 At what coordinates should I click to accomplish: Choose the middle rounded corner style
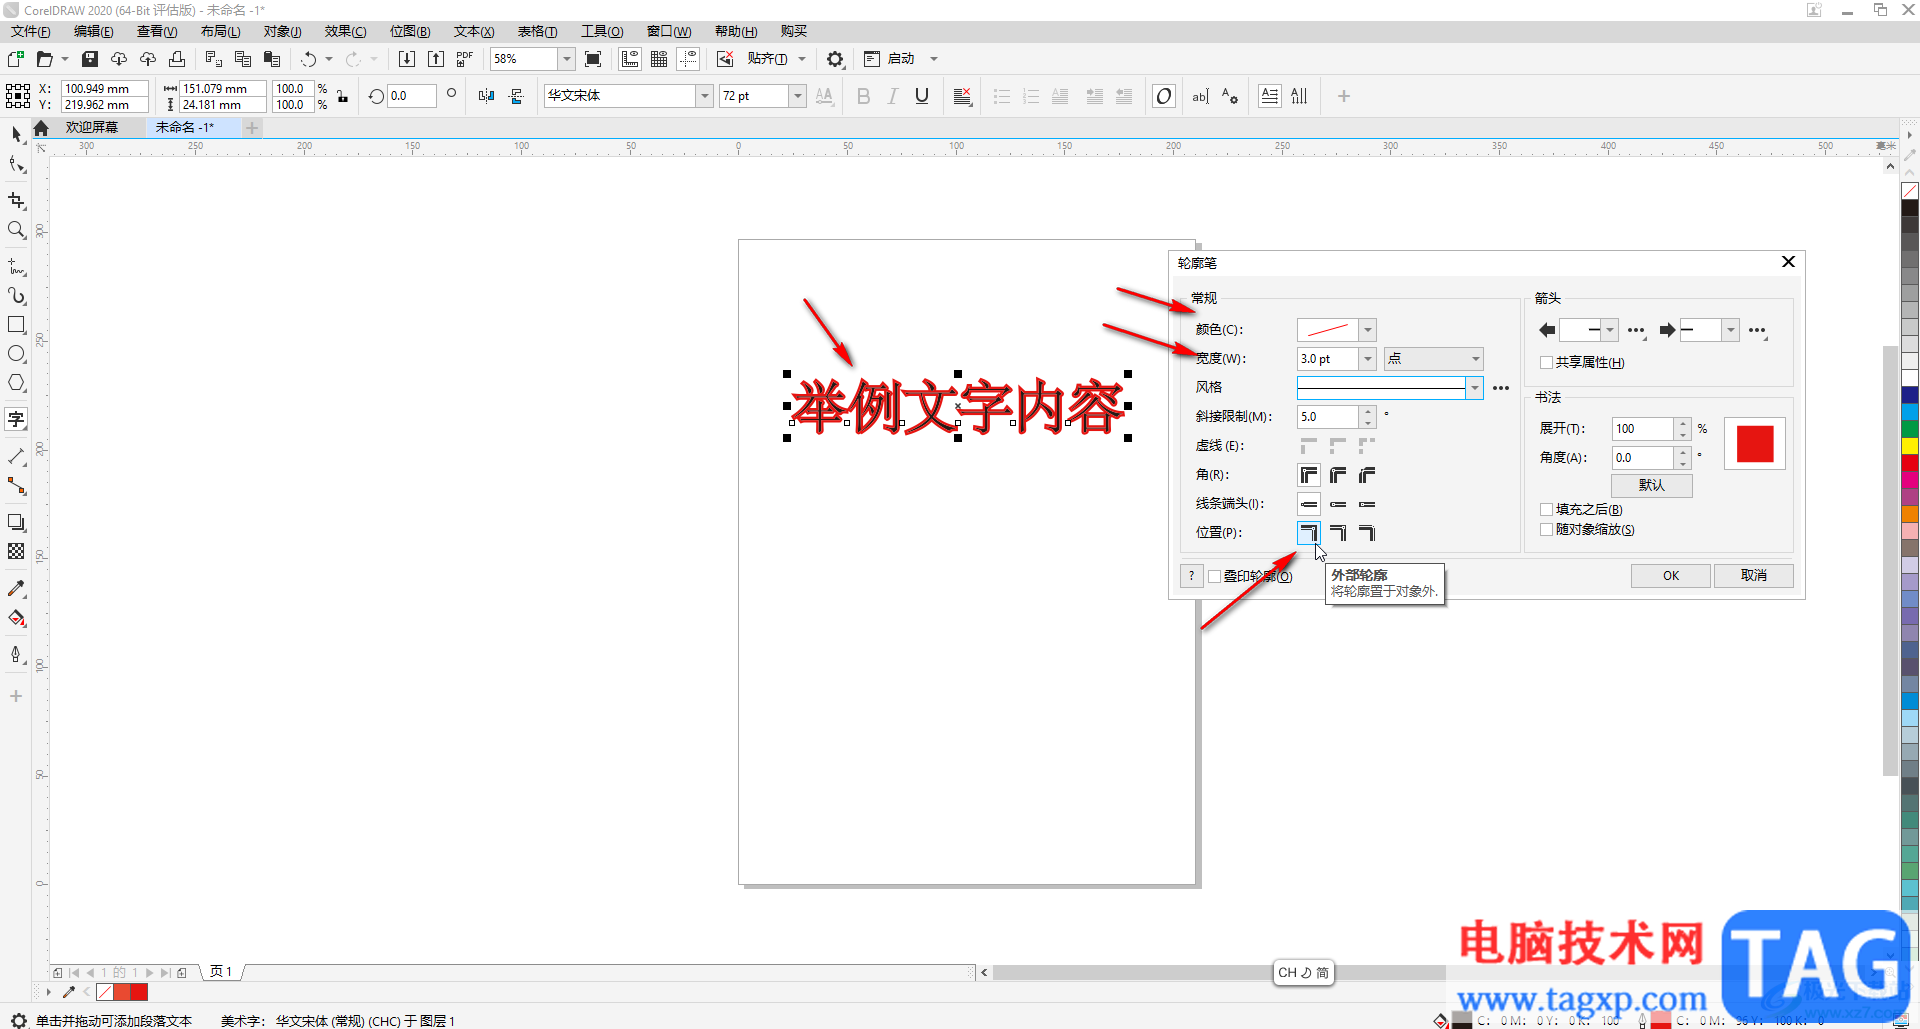[1338, 475]
